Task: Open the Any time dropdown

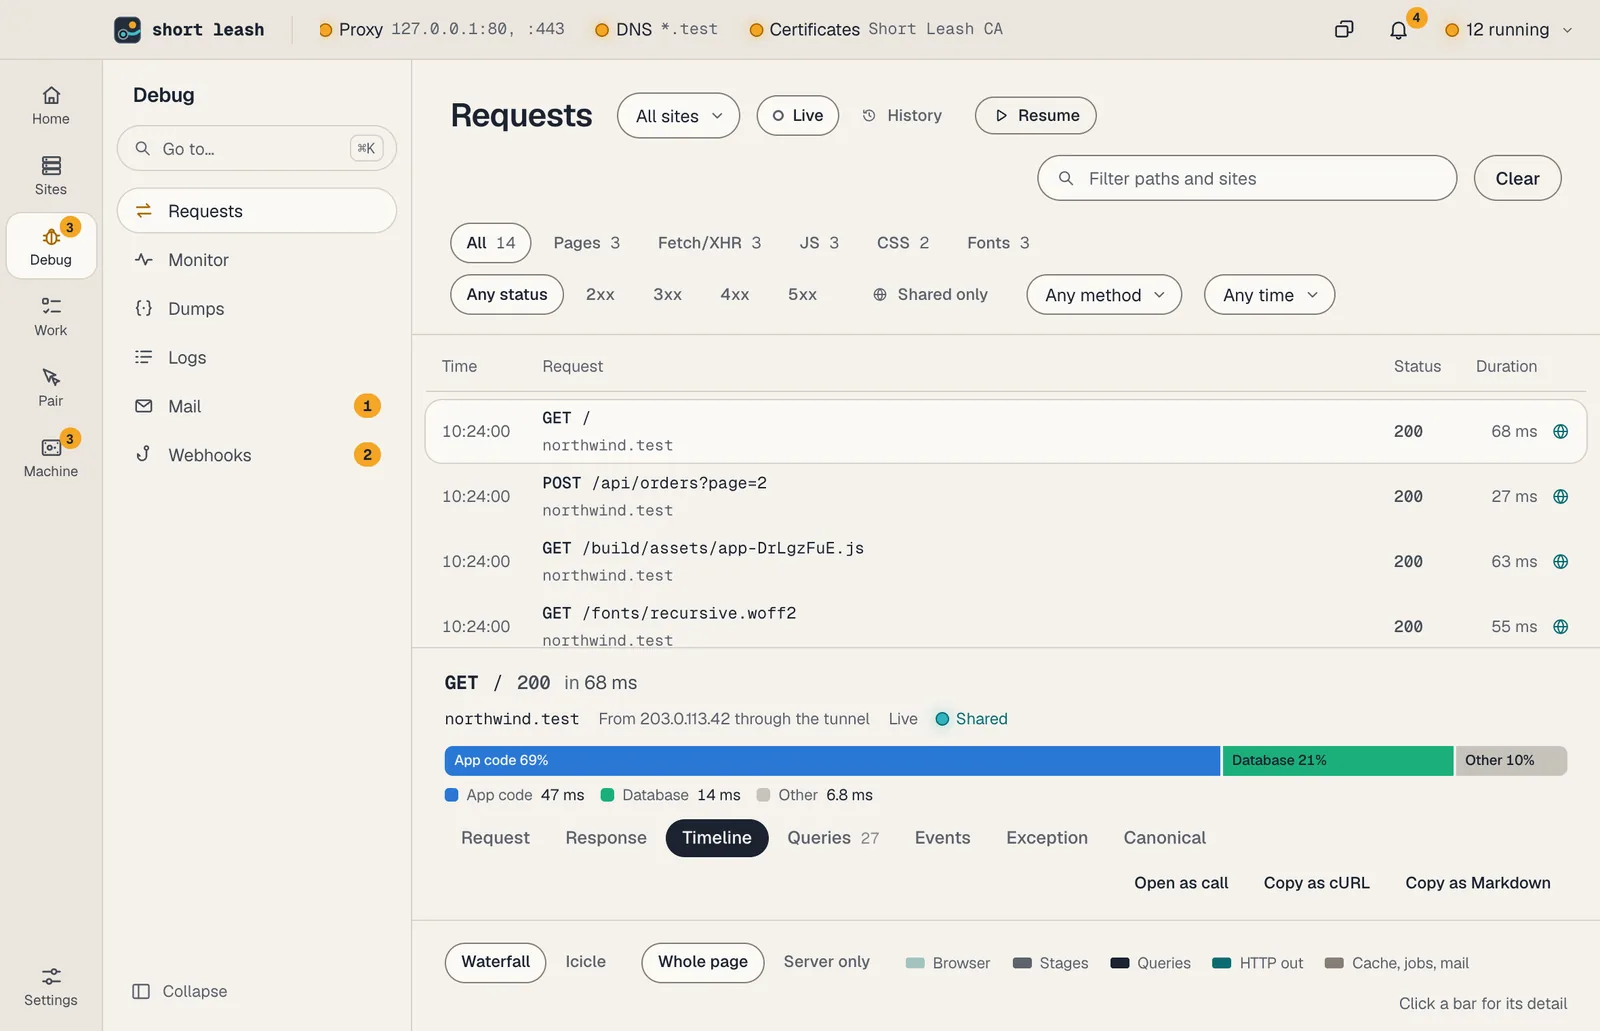Action: point(1269,295)
